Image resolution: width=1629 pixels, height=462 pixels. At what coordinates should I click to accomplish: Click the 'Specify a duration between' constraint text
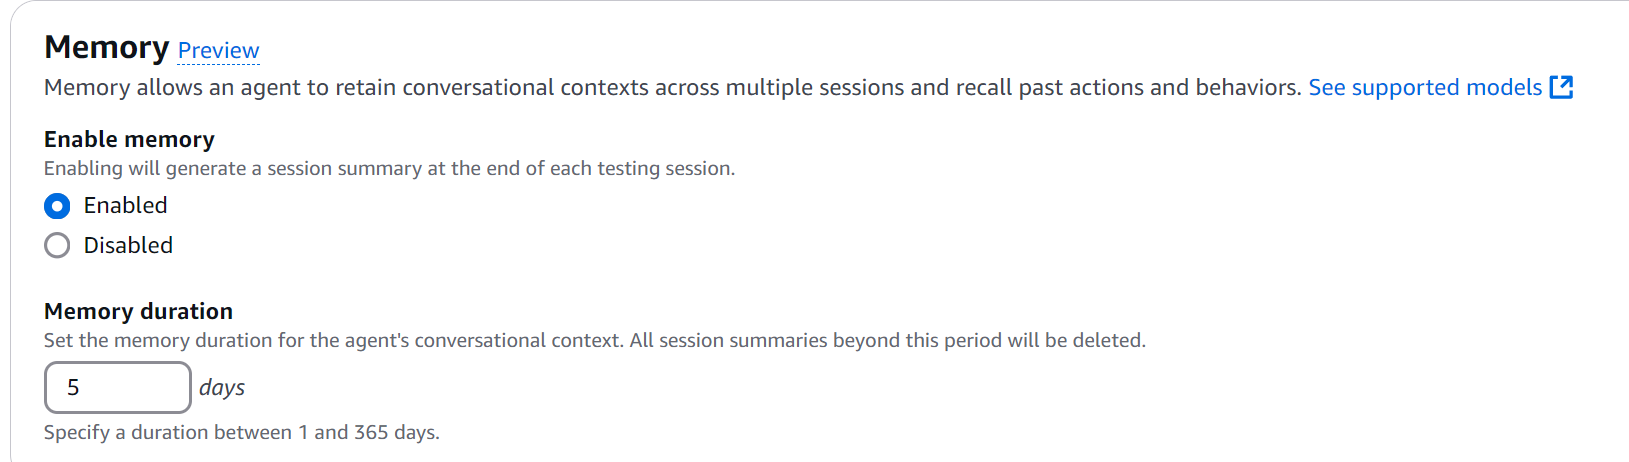point(241,432)
